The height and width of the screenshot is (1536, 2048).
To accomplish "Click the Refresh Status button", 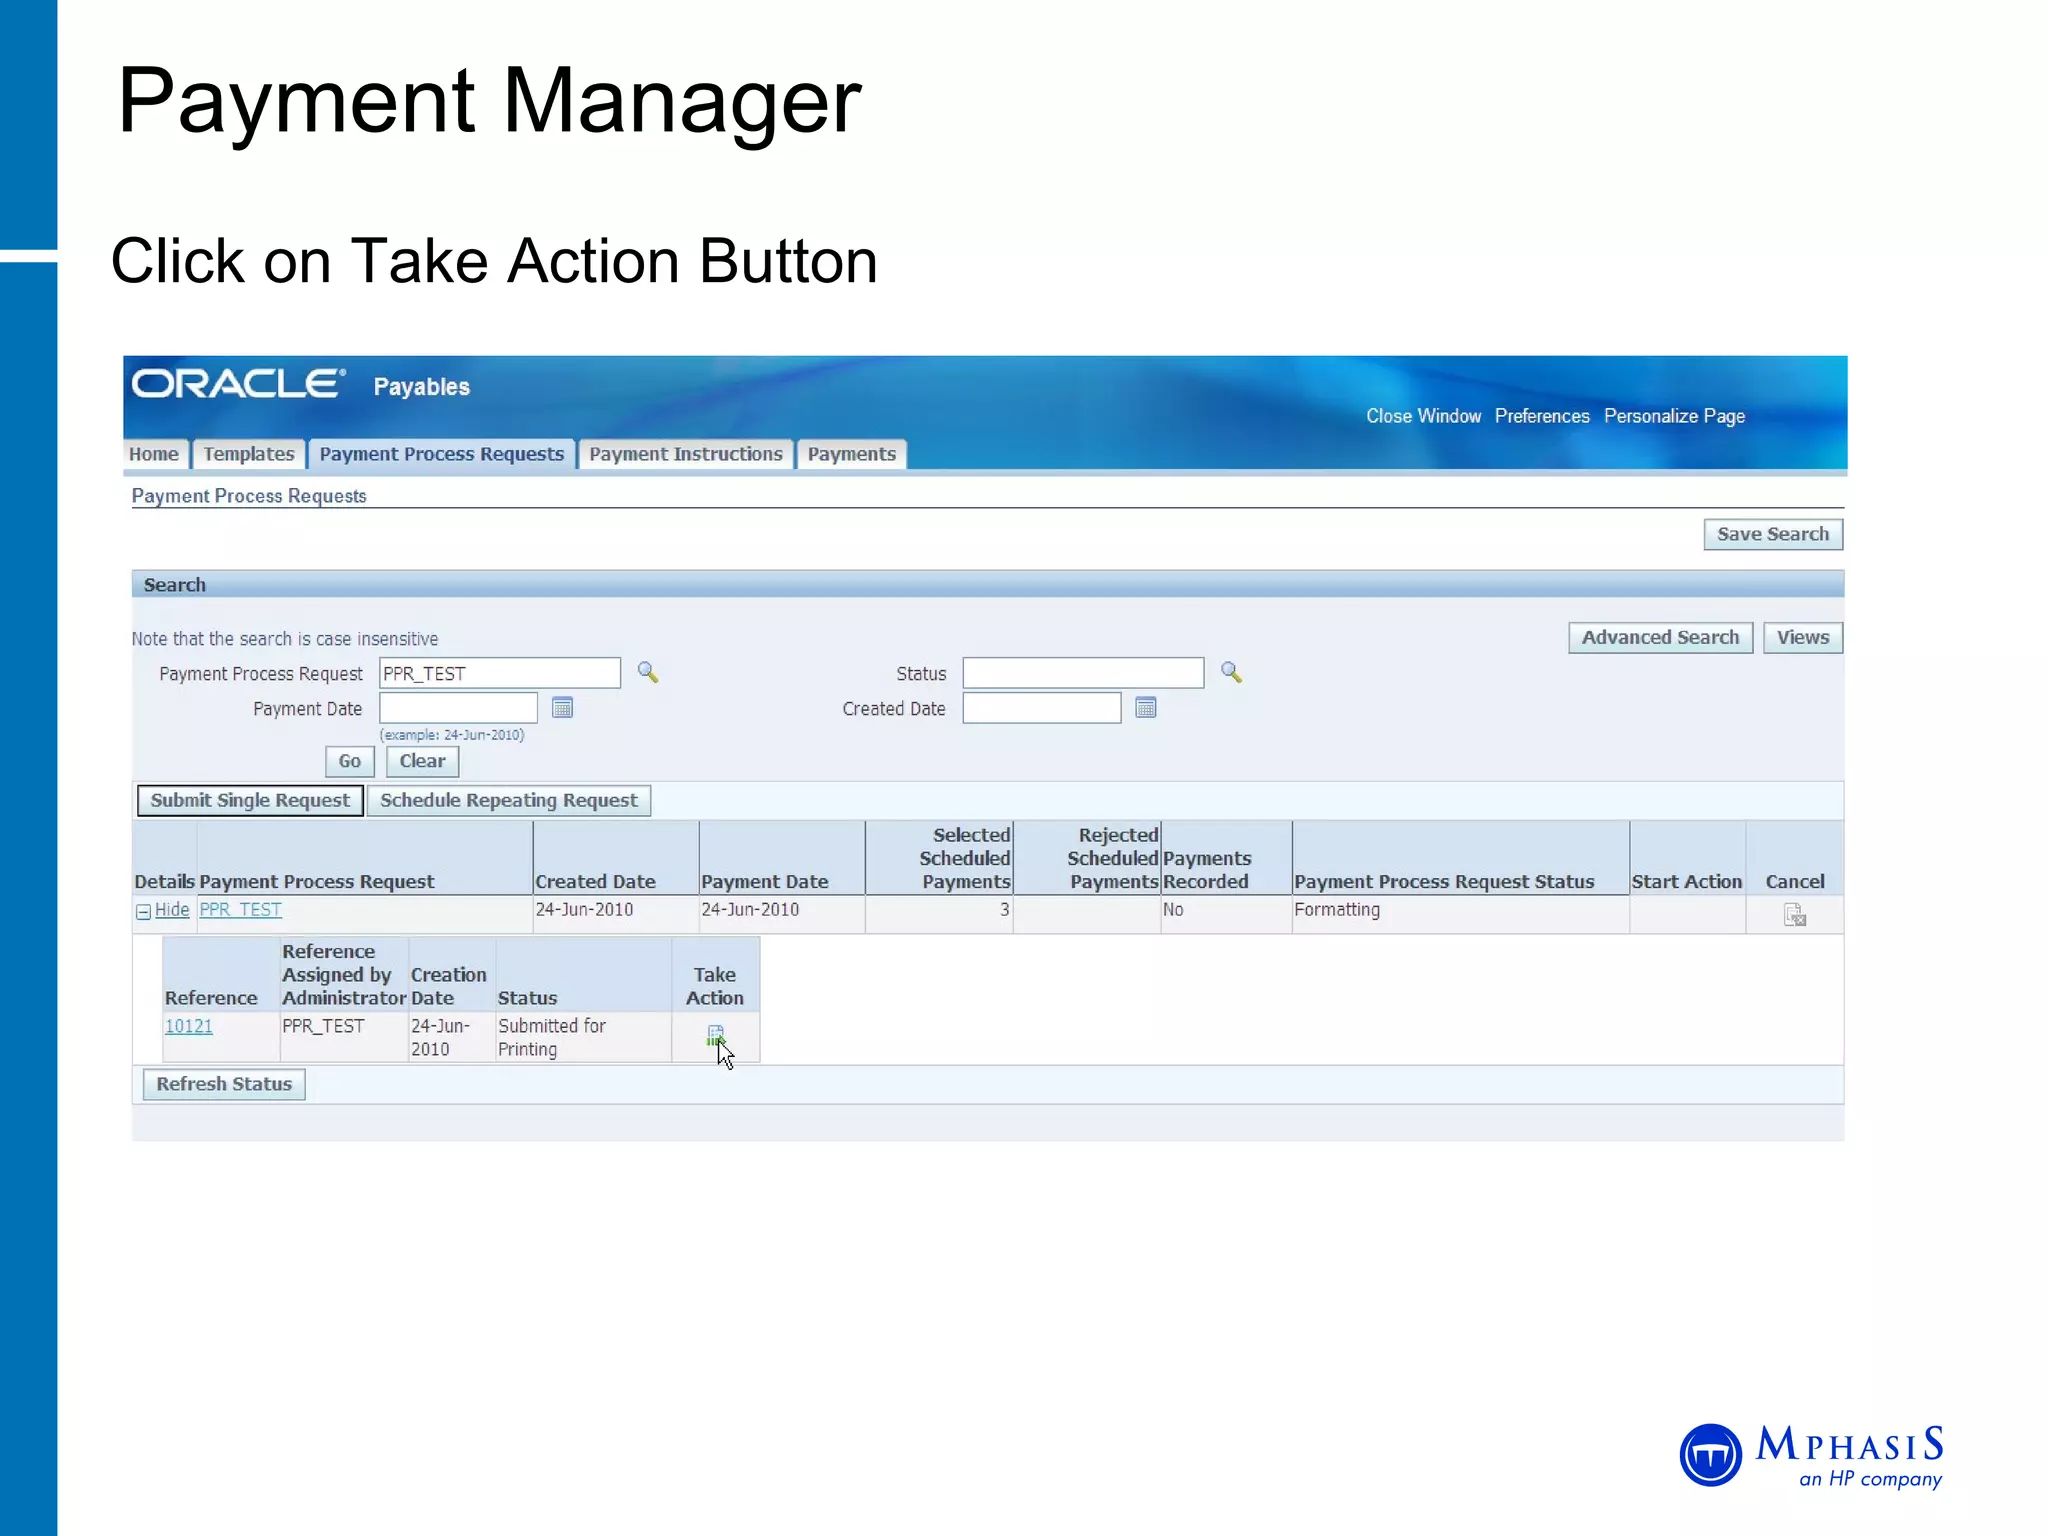I will 224,1084.
